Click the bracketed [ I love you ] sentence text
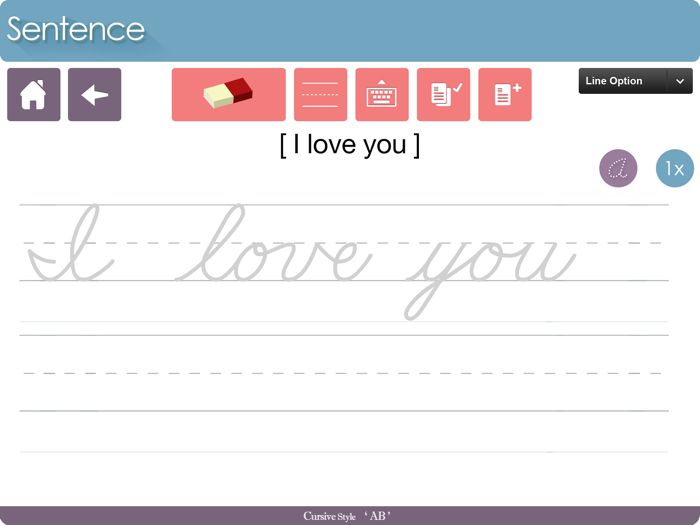Screen dimensions: 700x525 [350, 145]
